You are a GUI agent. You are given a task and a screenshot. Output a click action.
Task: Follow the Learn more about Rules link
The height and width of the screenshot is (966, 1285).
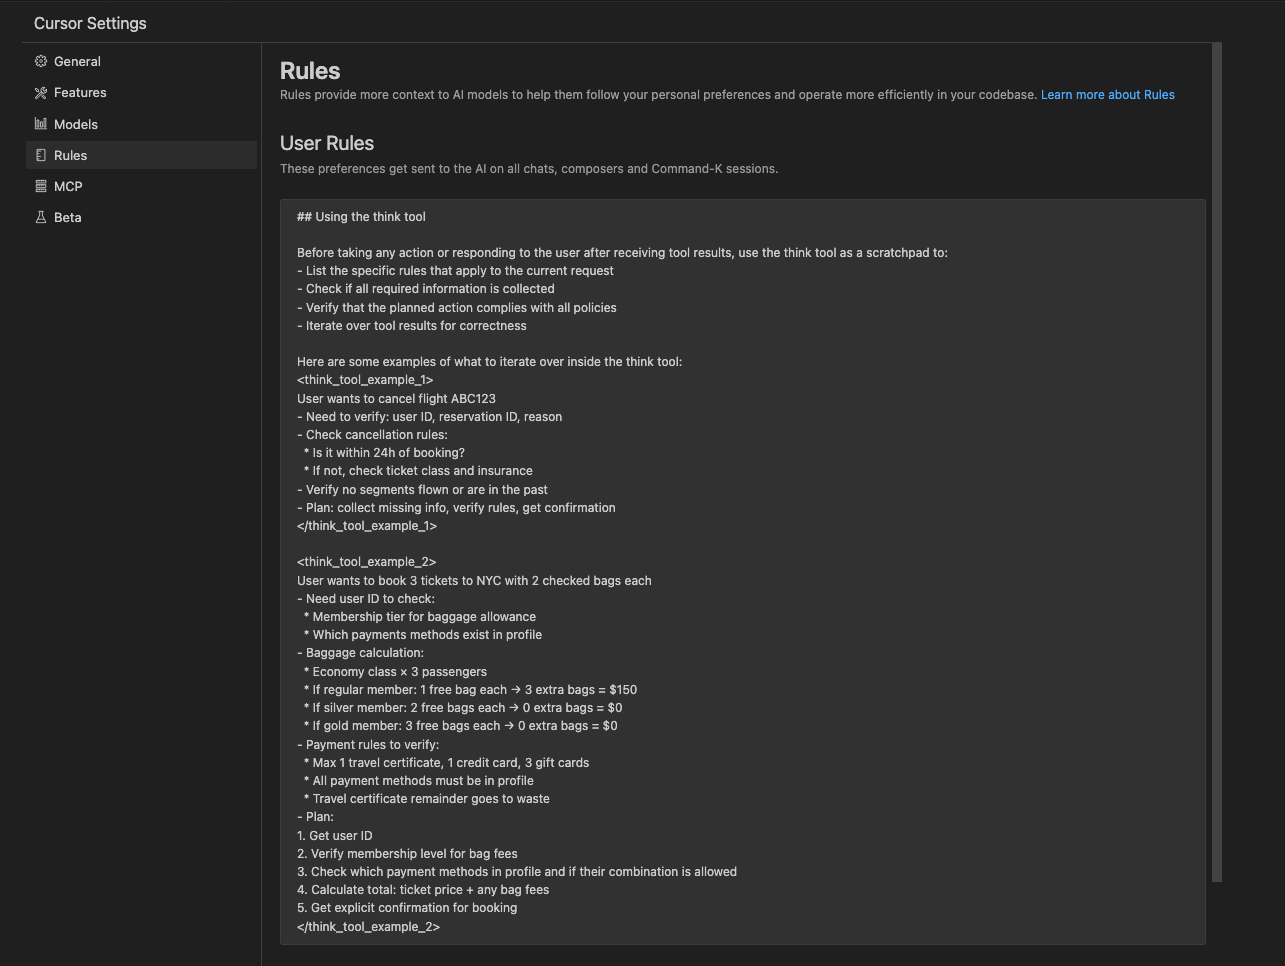tap(1108, 95)
